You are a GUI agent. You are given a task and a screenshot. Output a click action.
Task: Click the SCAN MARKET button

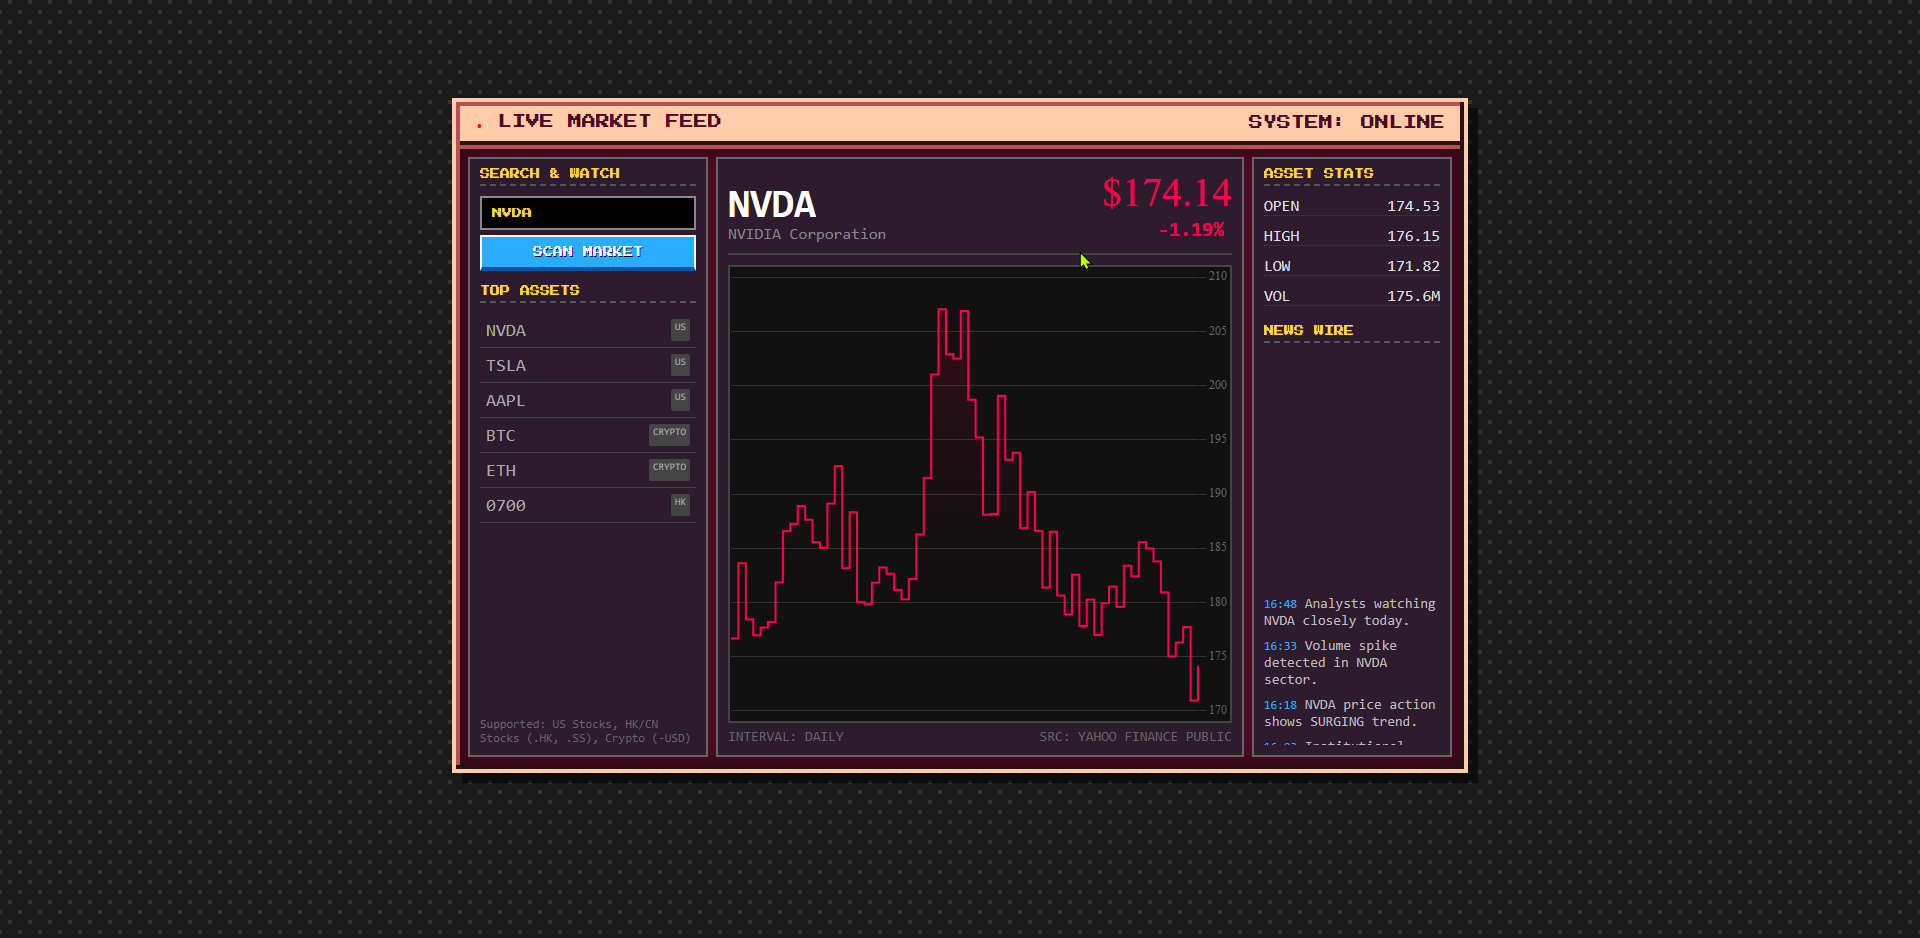point(588,252)
